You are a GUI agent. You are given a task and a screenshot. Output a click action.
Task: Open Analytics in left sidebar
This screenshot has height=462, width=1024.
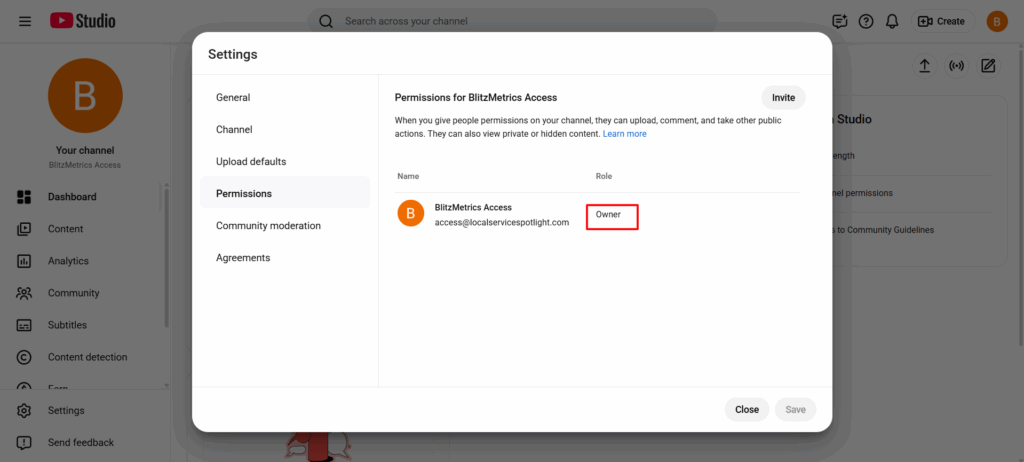coord(68,261)
